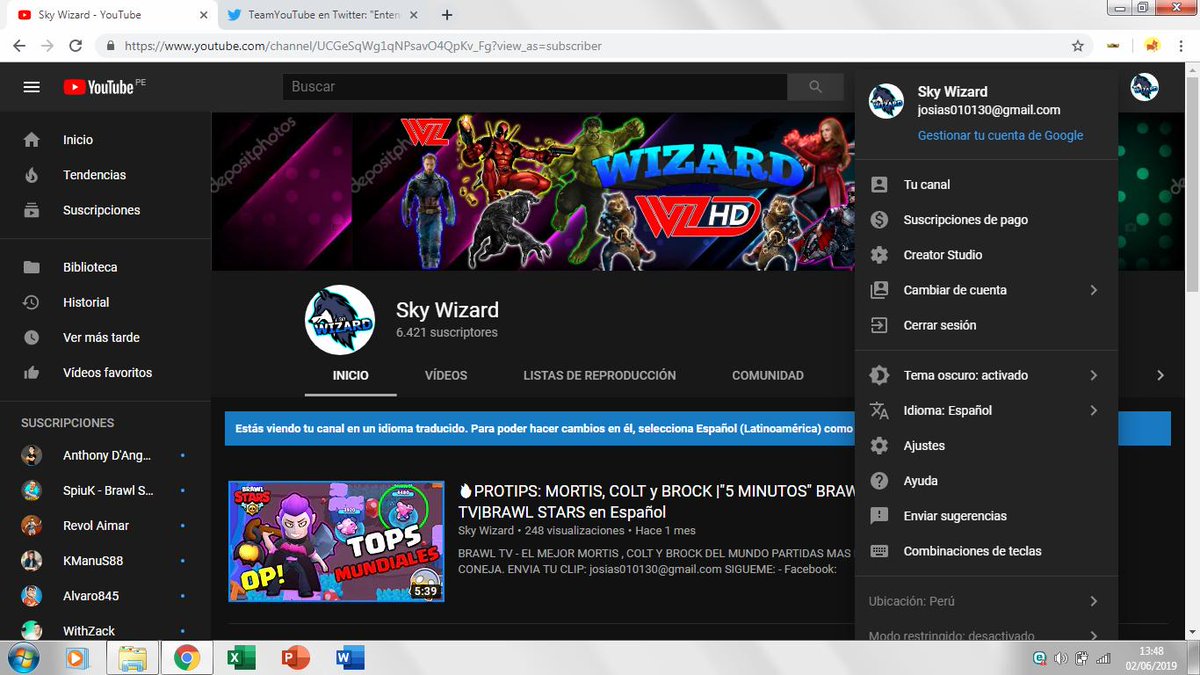Open the Vídeos favoritos thumbs-up icon
1200x675 pixels.
(x=32, y=372)
